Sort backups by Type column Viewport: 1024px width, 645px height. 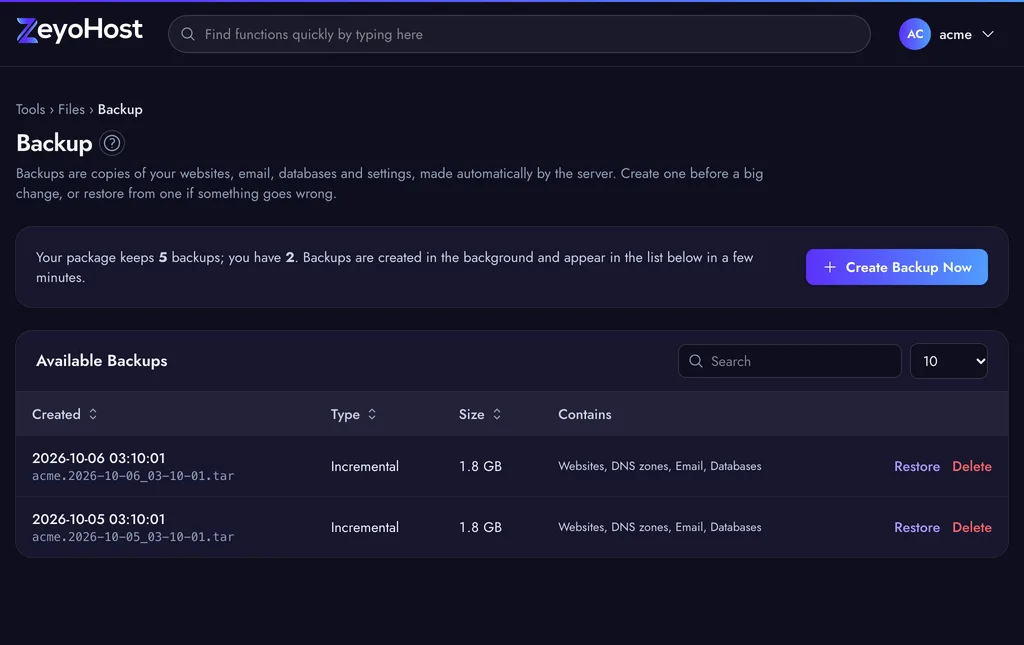click(353, 415)
